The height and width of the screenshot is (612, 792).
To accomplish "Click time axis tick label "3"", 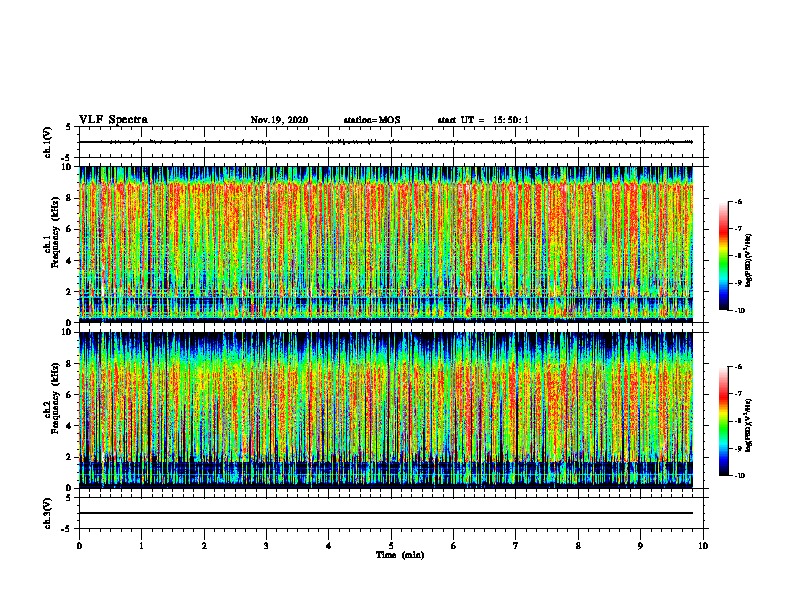I will pyautogui.click(x=266, y=546).
